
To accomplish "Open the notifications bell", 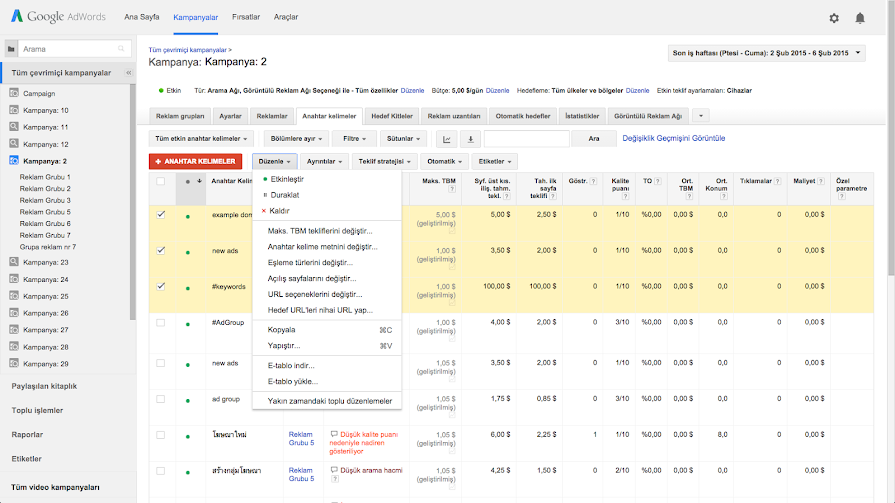I will tap(860, 17).
